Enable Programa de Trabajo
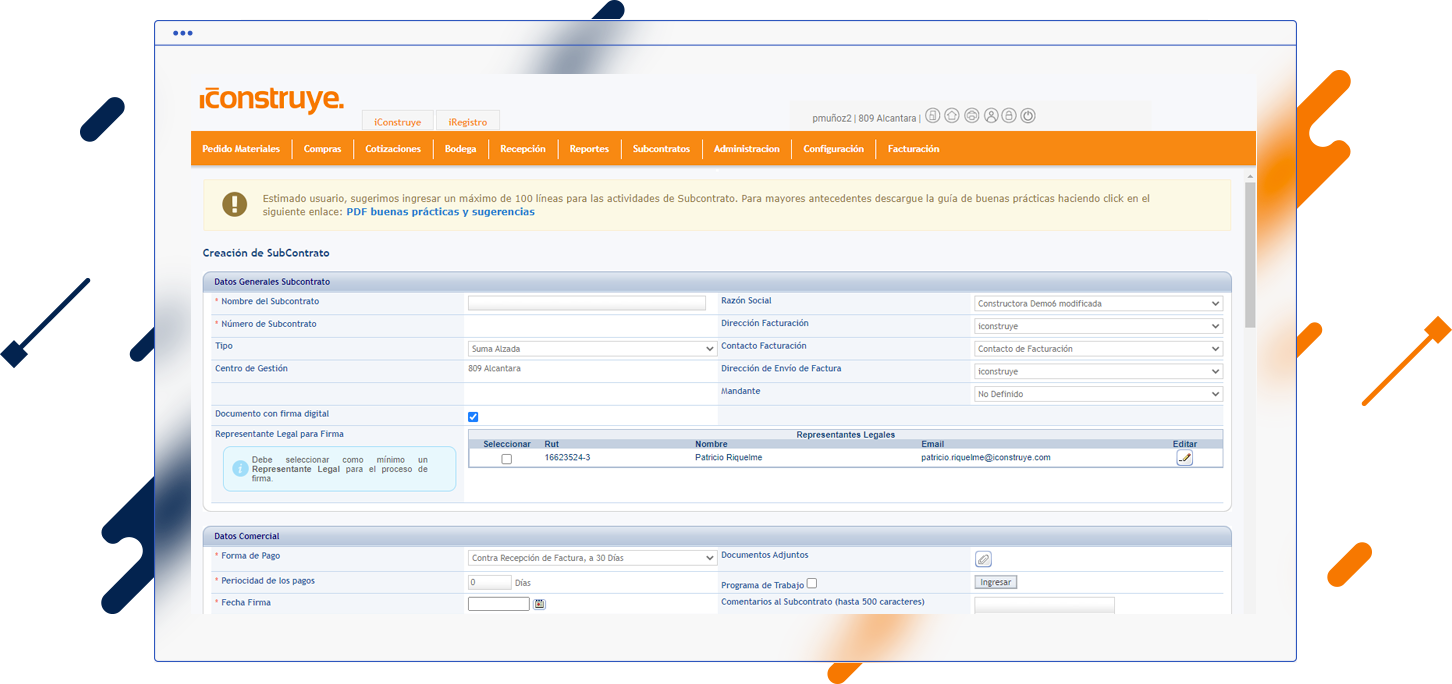 coord(811,583)
